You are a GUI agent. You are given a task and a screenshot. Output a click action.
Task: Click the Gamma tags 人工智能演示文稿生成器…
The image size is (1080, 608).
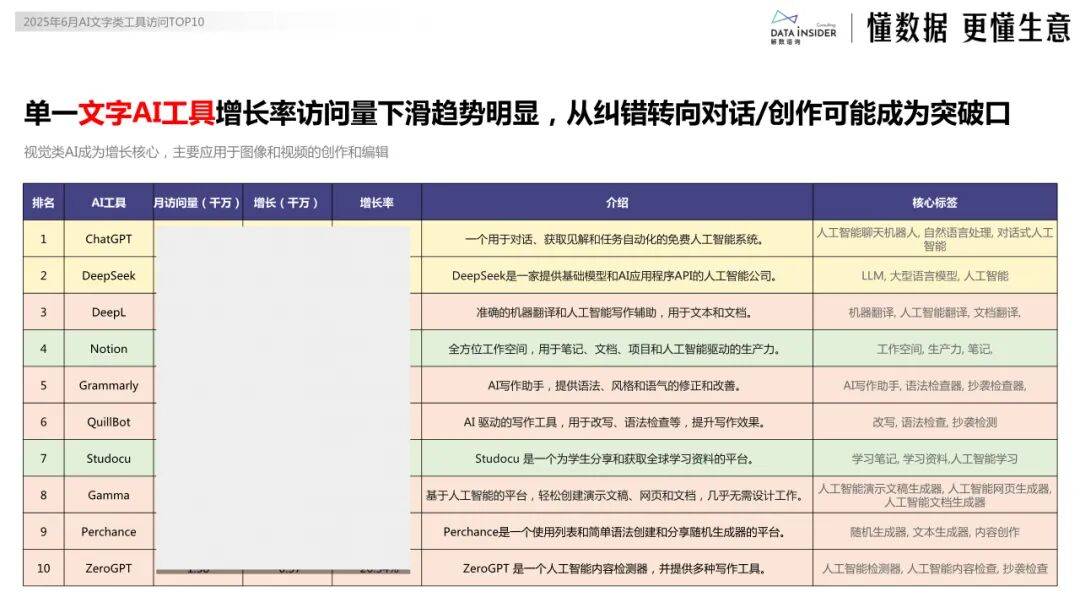pyautogui.click(x=935, y=495)
